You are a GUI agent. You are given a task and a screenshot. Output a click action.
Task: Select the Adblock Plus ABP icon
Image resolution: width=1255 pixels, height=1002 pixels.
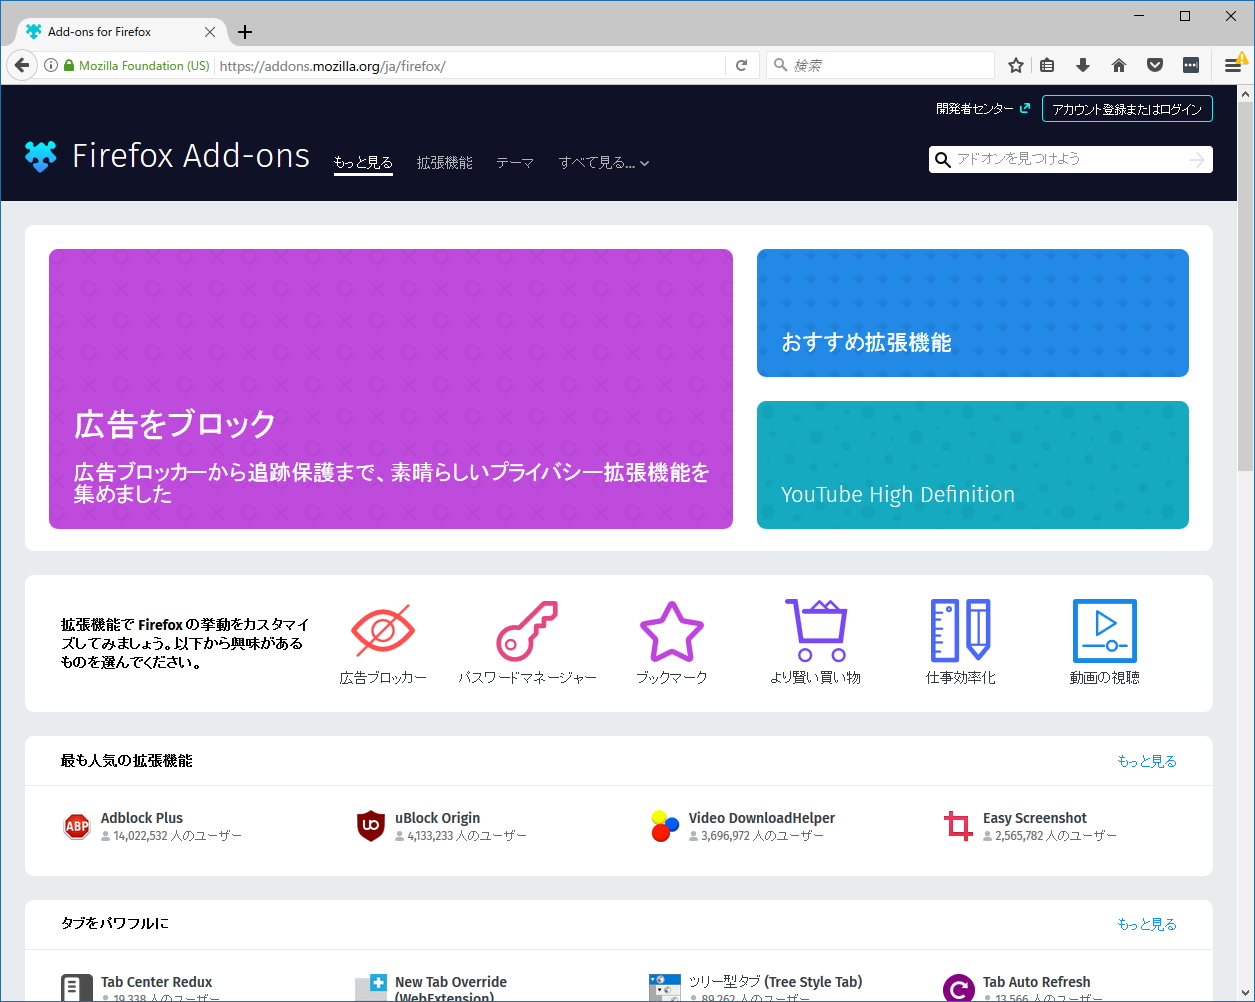[x=75, y=825]
